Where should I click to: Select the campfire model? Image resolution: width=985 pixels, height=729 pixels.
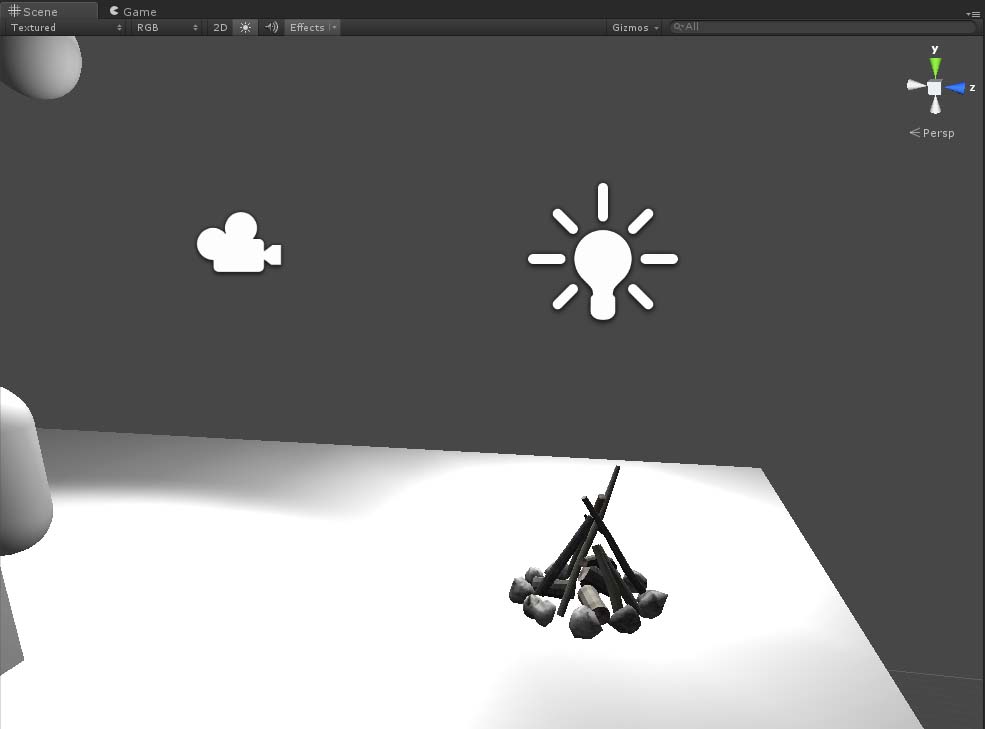pos(588,553)
